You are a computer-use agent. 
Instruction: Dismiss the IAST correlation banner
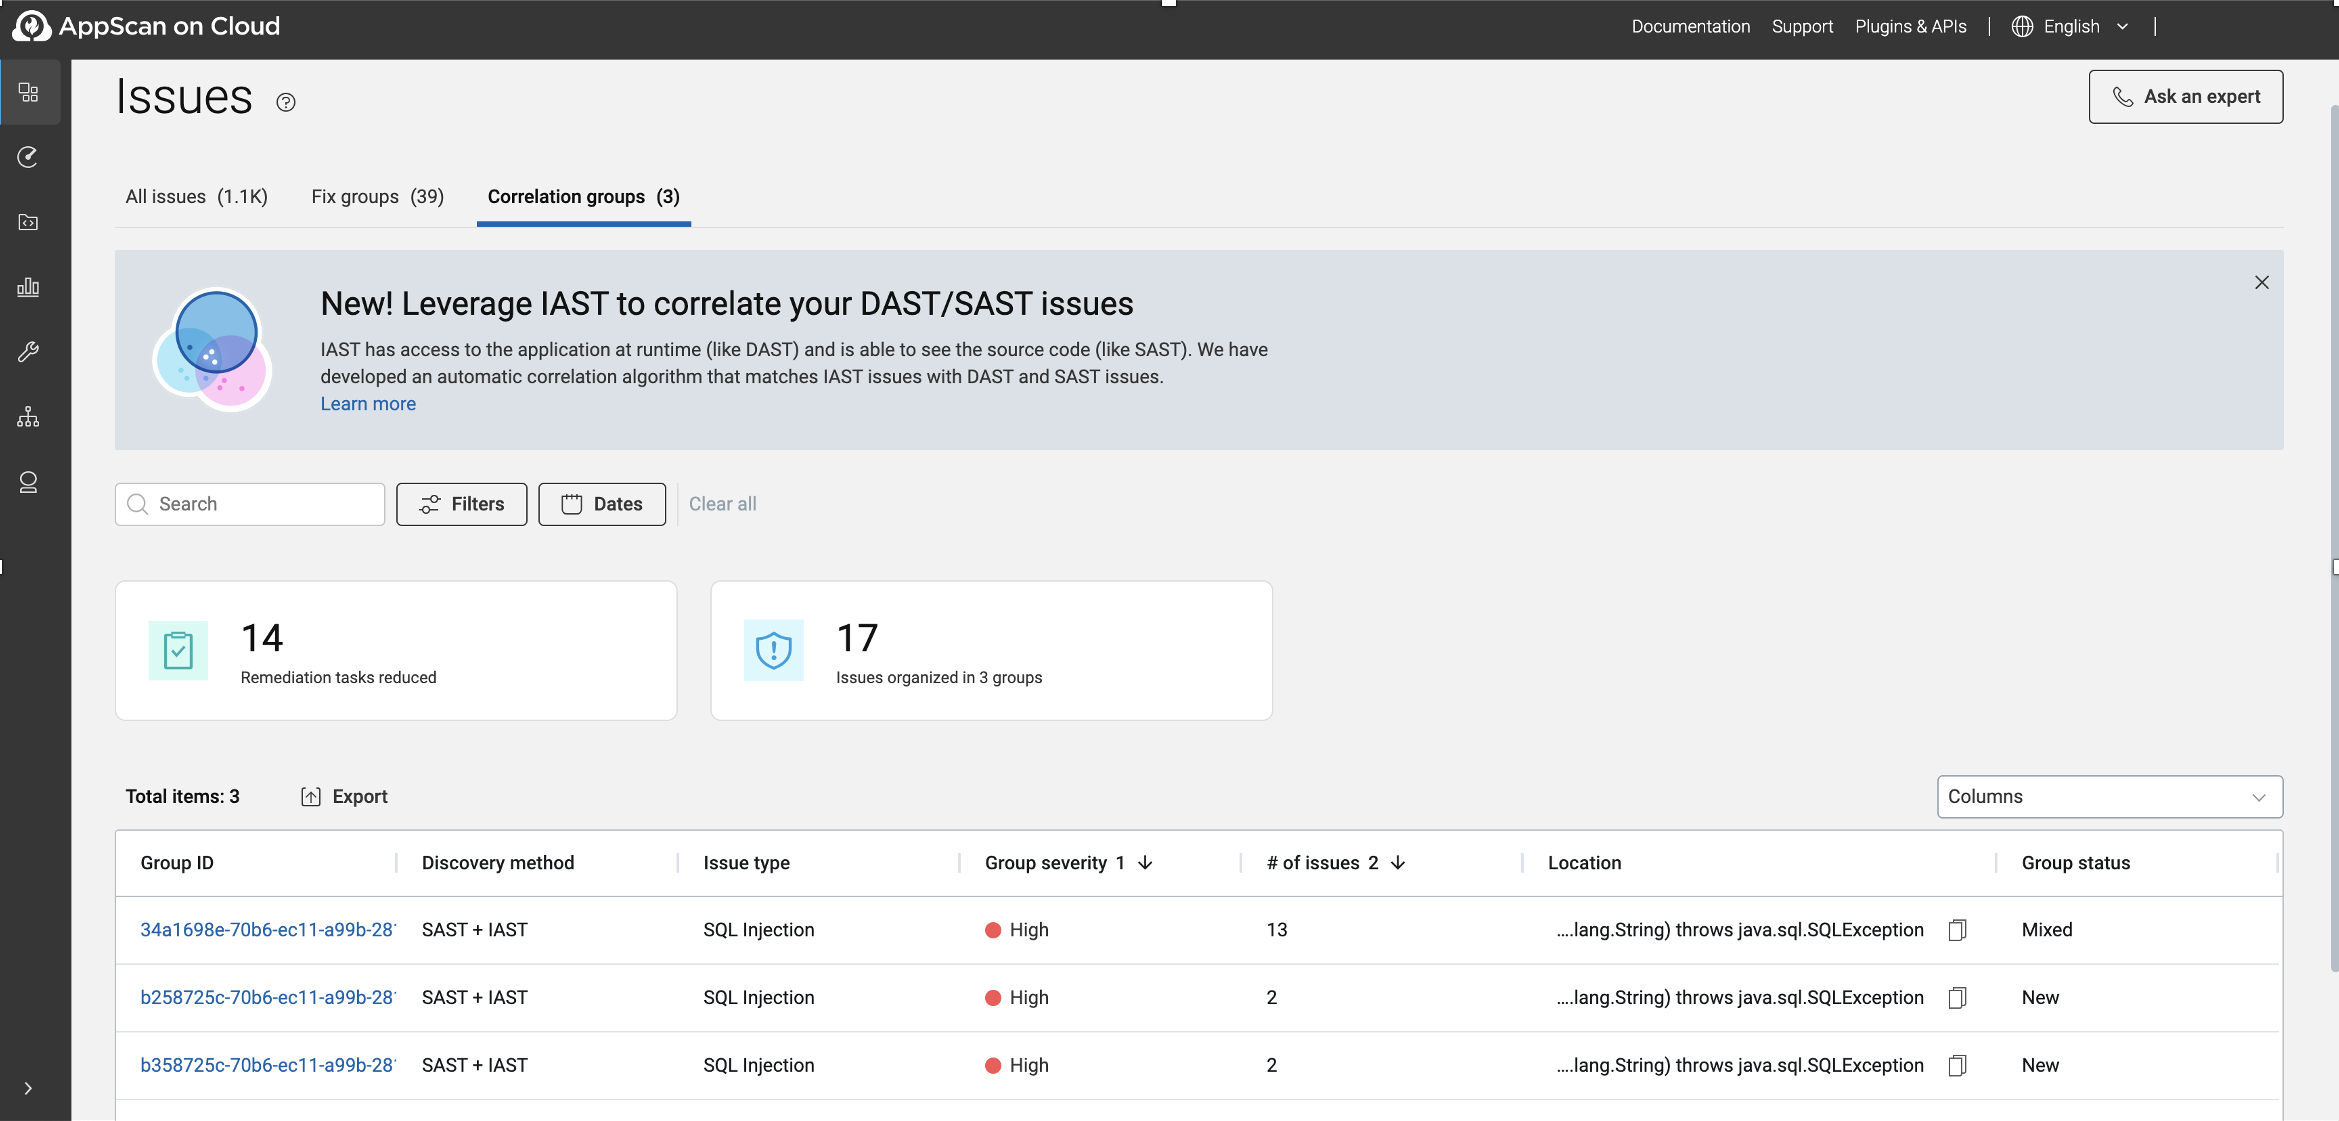pyautogui.click(x=2261, y=283)
